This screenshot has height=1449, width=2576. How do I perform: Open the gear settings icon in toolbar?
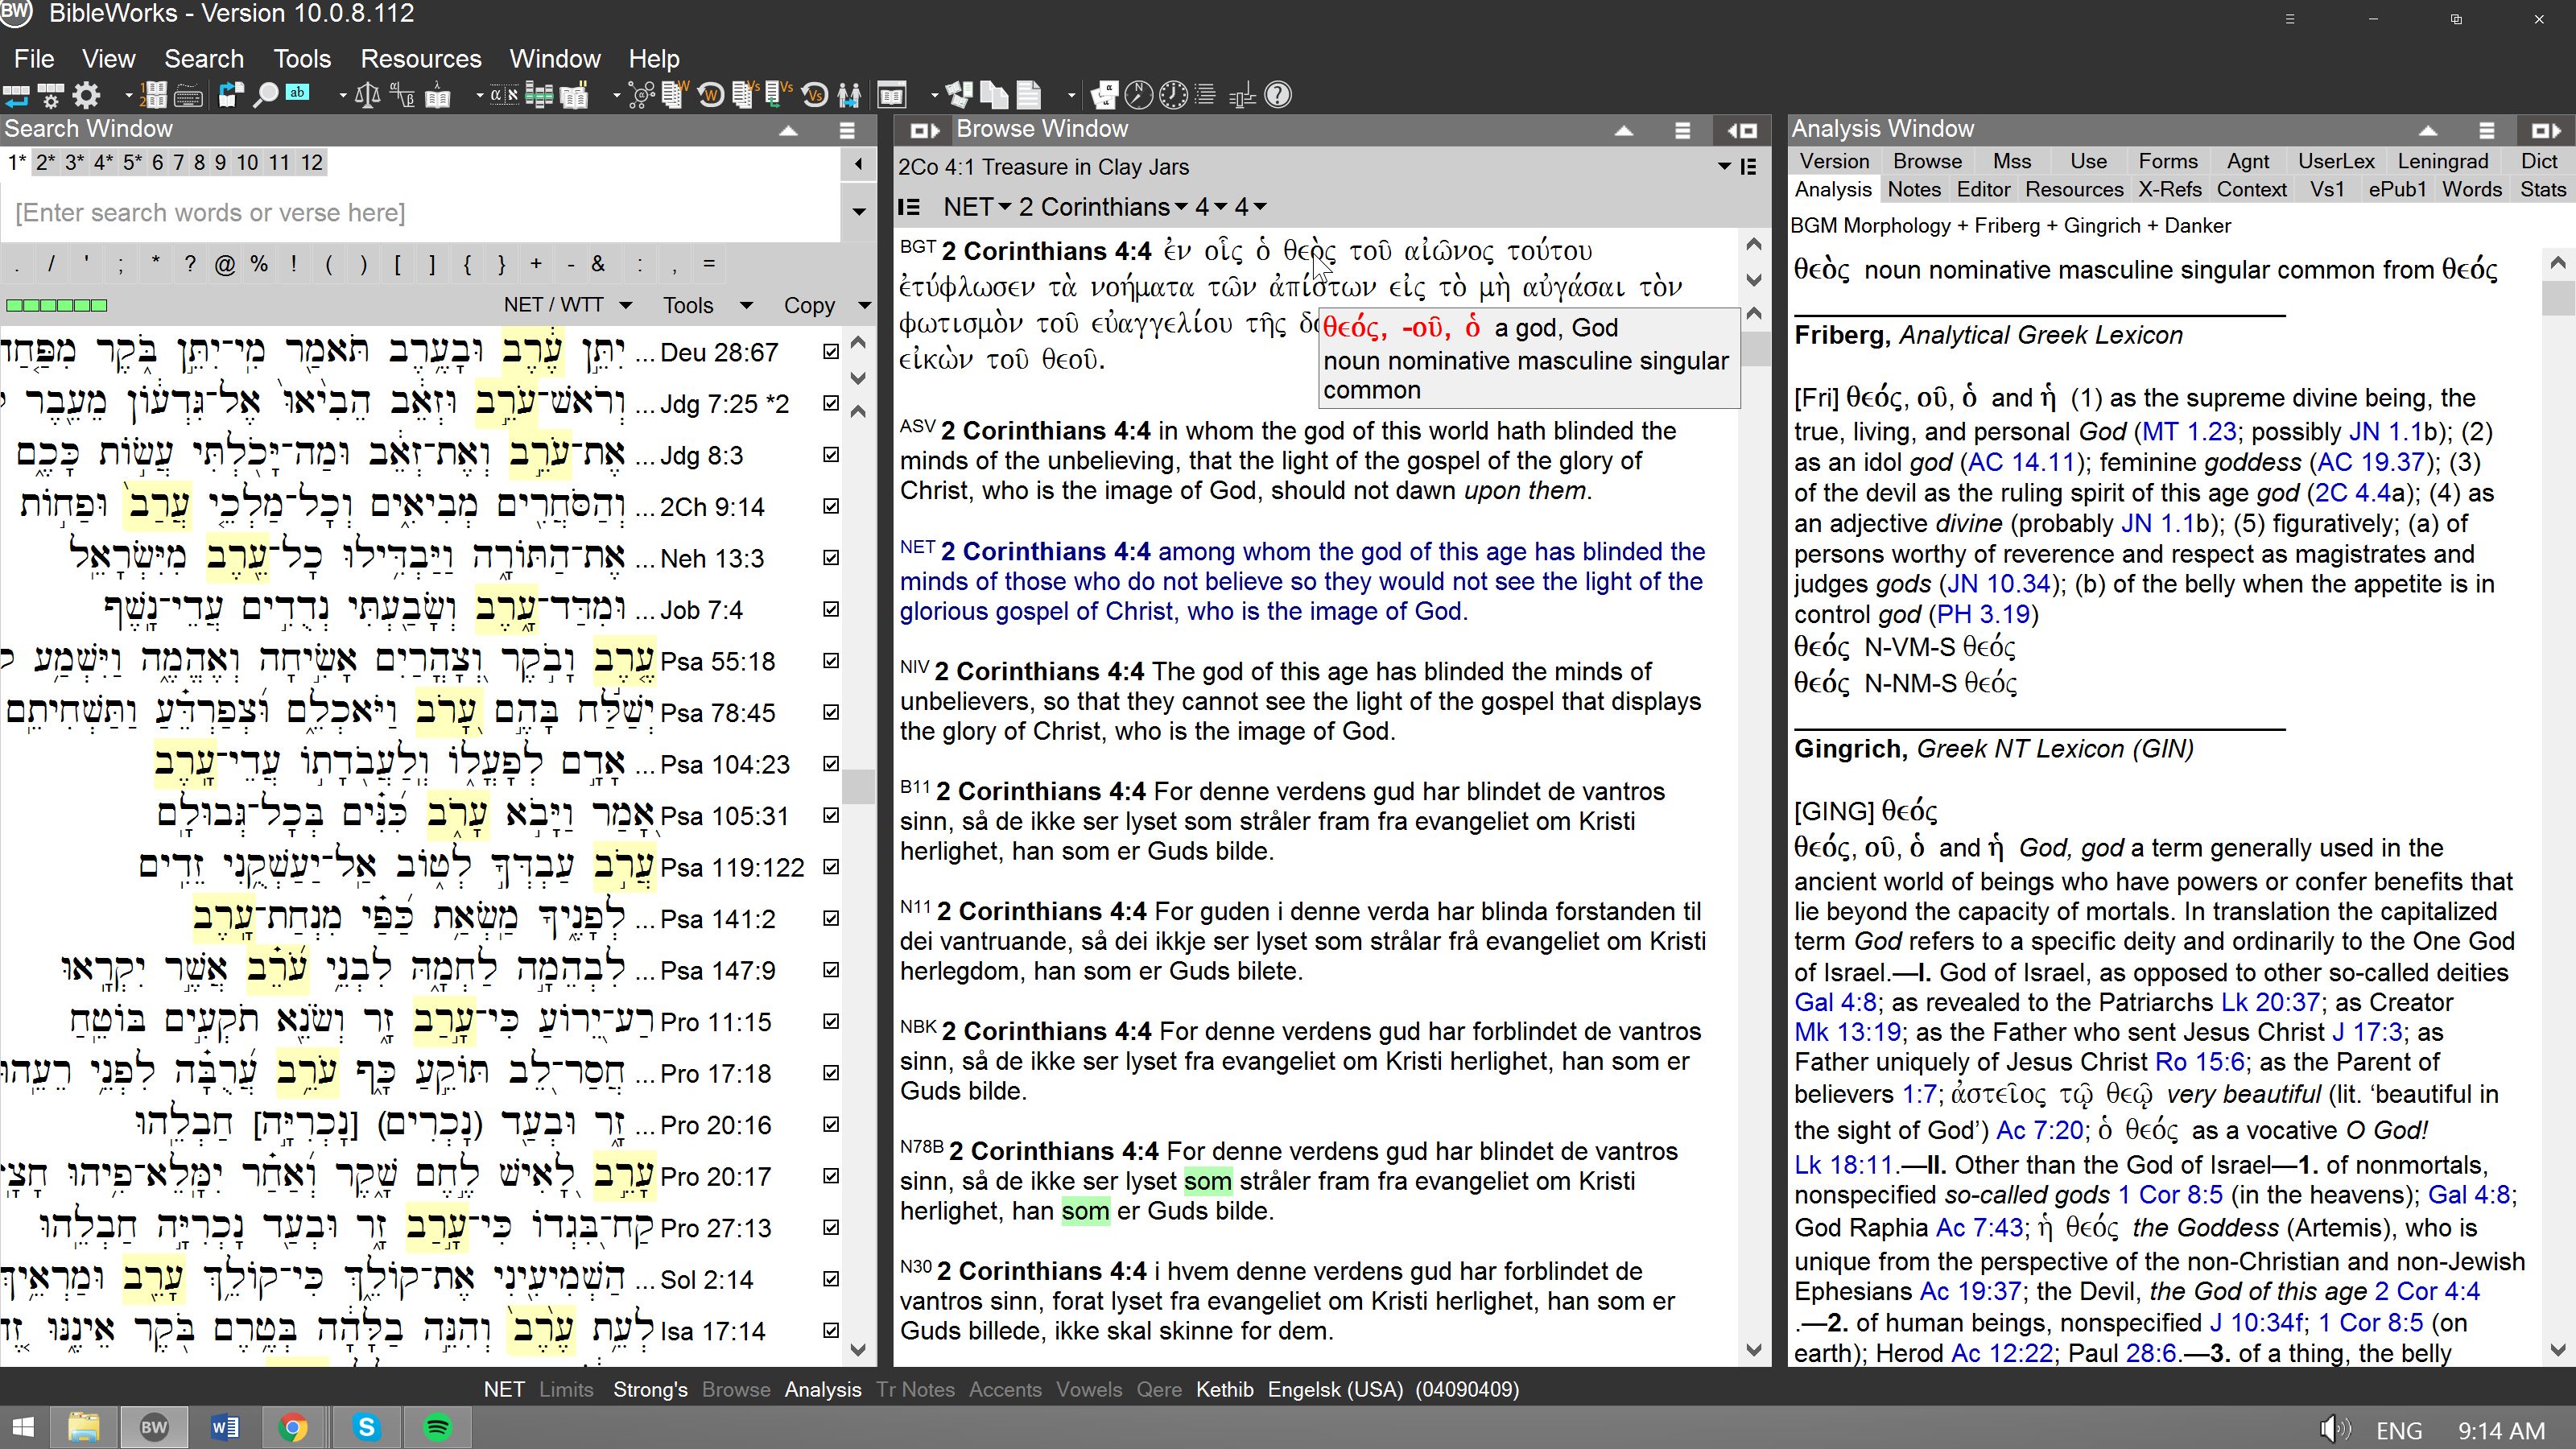pos(87,95)
